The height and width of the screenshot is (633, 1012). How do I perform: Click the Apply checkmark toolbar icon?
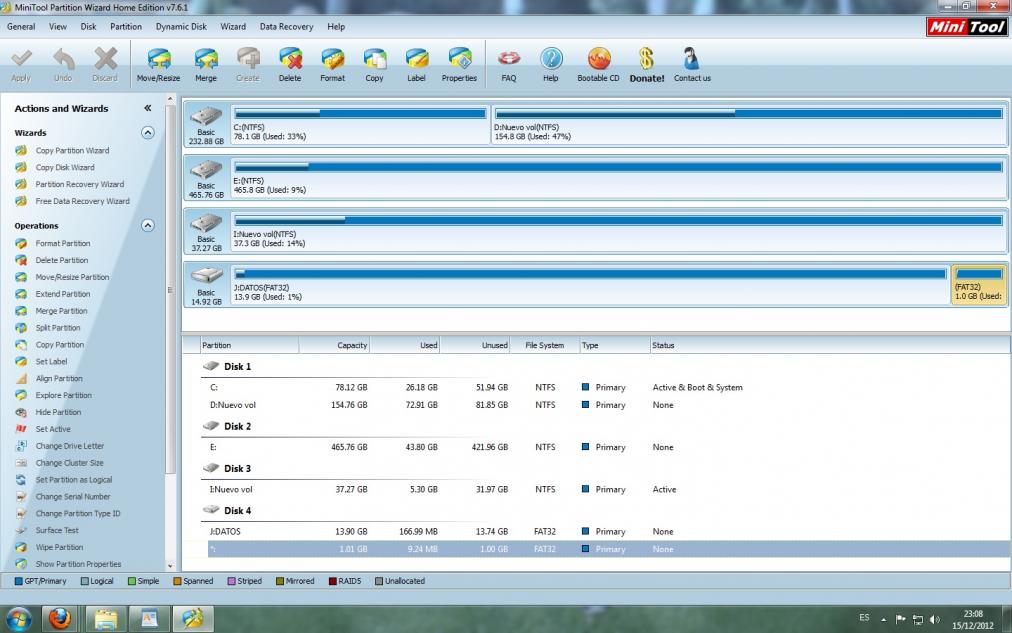[x=21, y=59]
